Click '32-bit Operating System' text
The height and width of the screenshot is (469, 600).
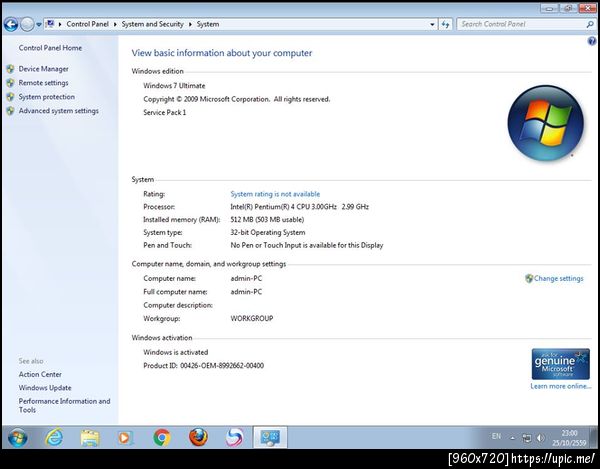268,233
